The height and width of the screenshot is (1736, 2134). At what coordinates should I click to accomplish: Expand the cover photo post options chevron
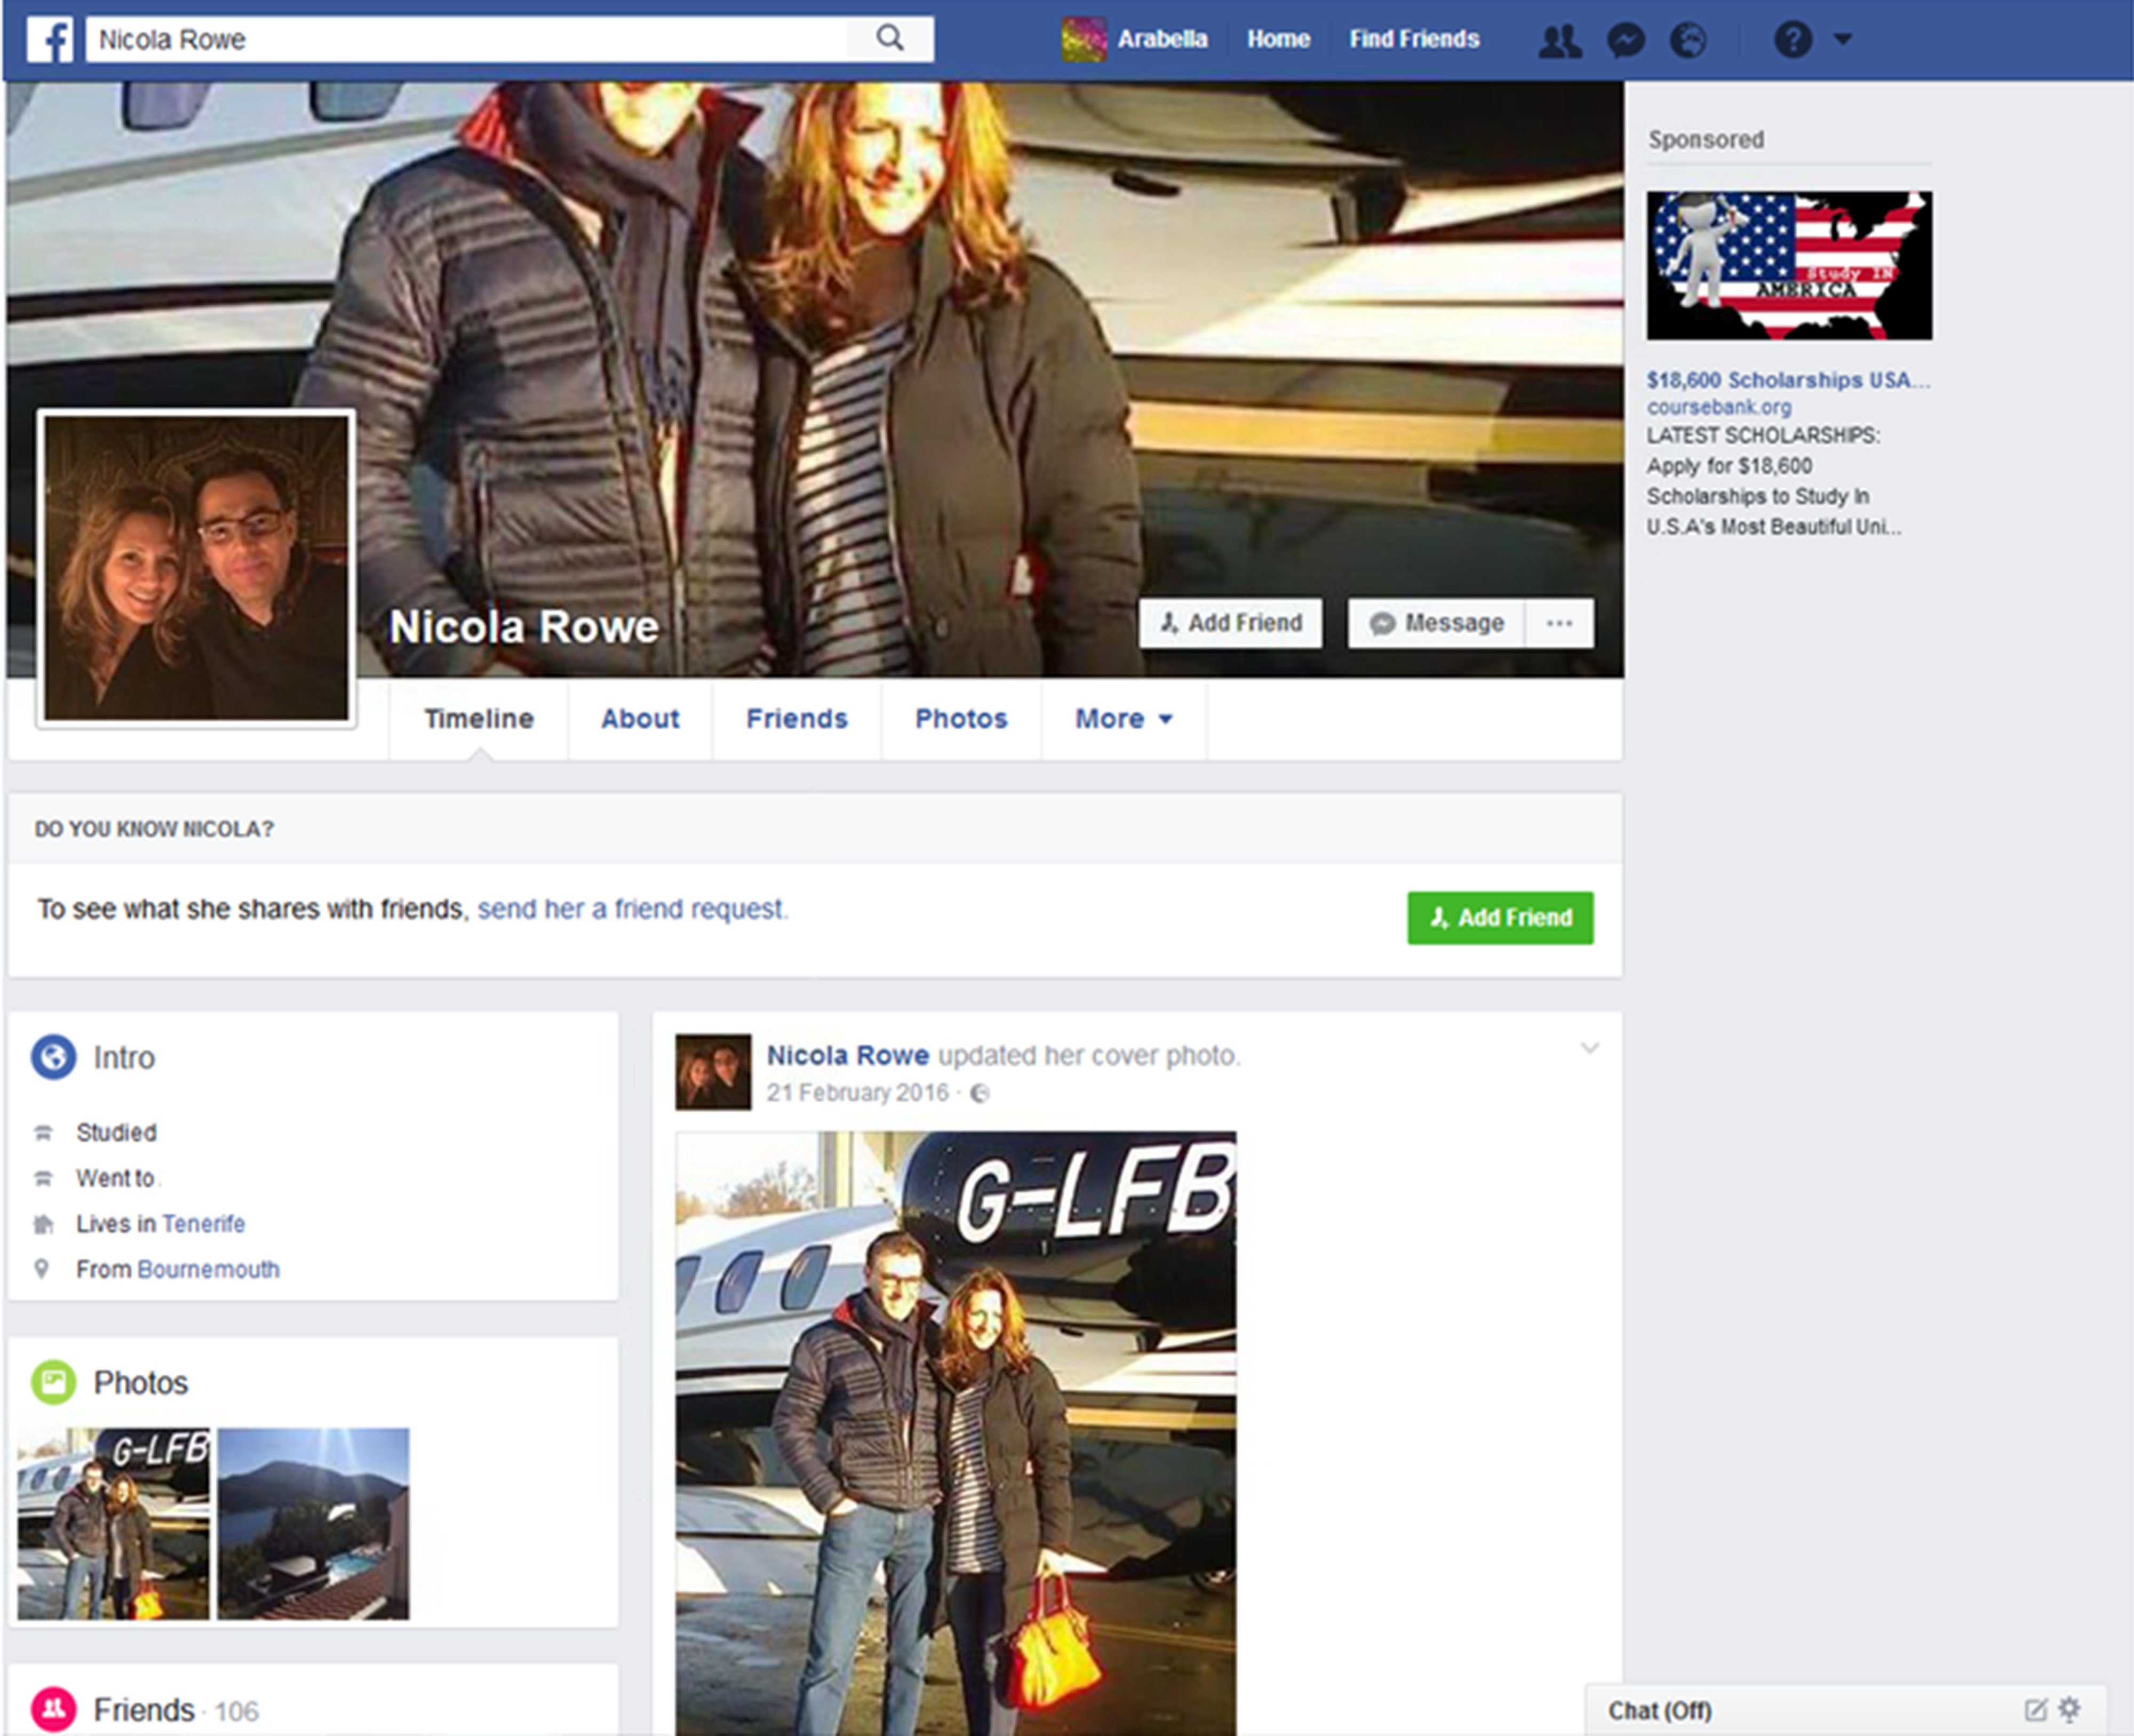(1590, 1048)
